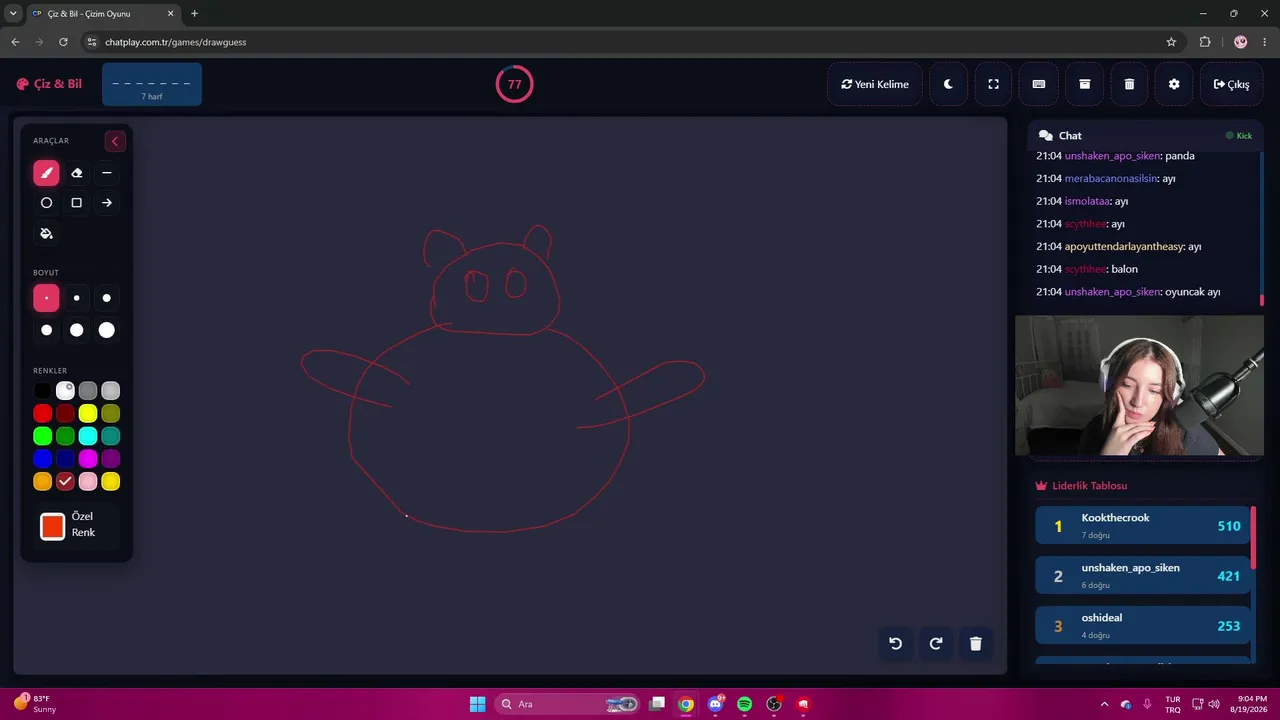The width and height of the screenshot is (1280, 720).
Task: Click the Çıkış exit button
Action: (1231, 84)
